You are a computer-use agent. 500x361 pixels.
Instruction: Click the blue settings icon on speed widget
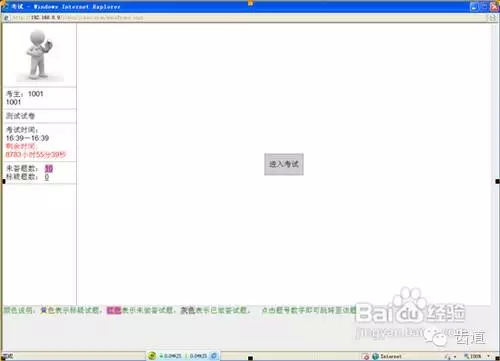tap(214, 356)
